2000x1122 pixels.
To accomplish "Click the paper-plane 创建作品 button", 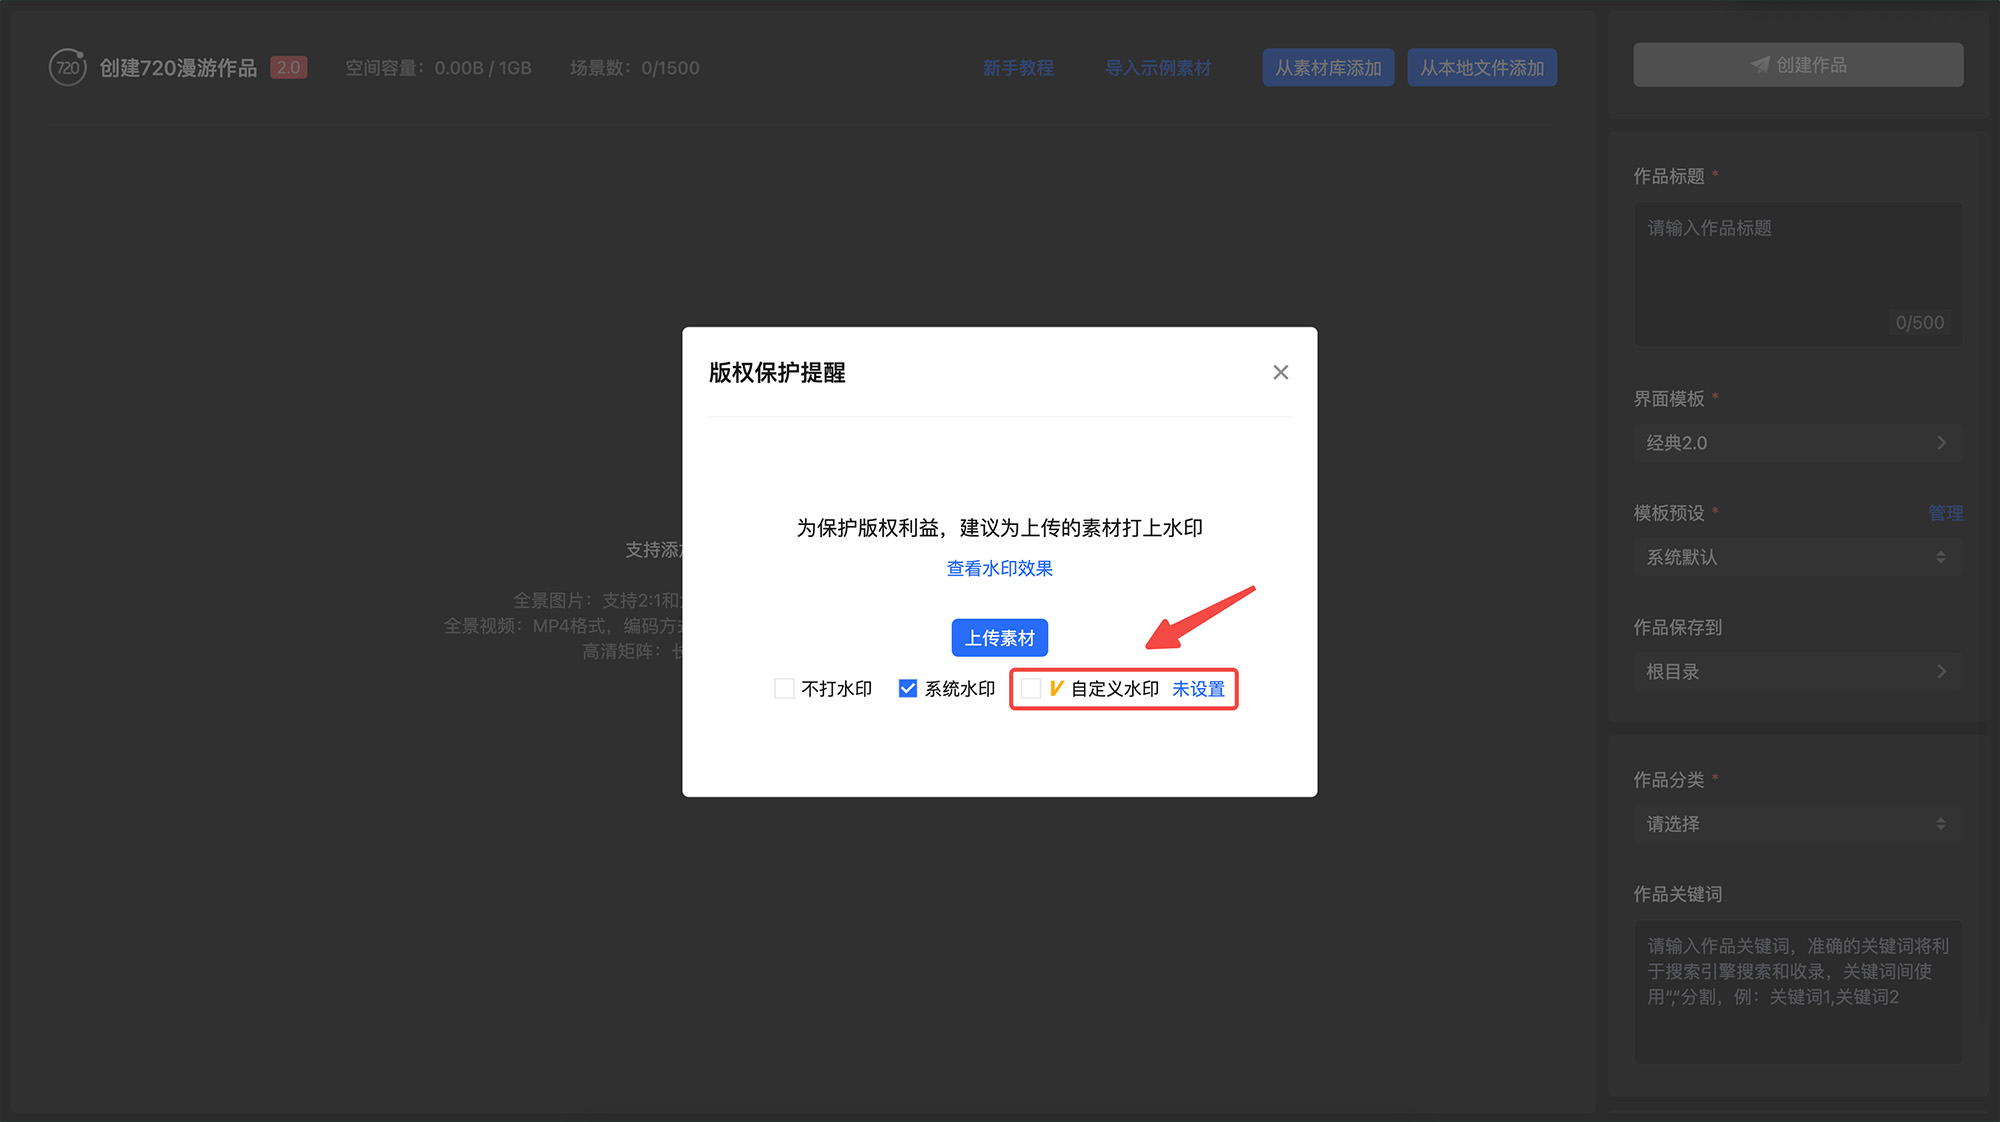I will pos(1797,65).
